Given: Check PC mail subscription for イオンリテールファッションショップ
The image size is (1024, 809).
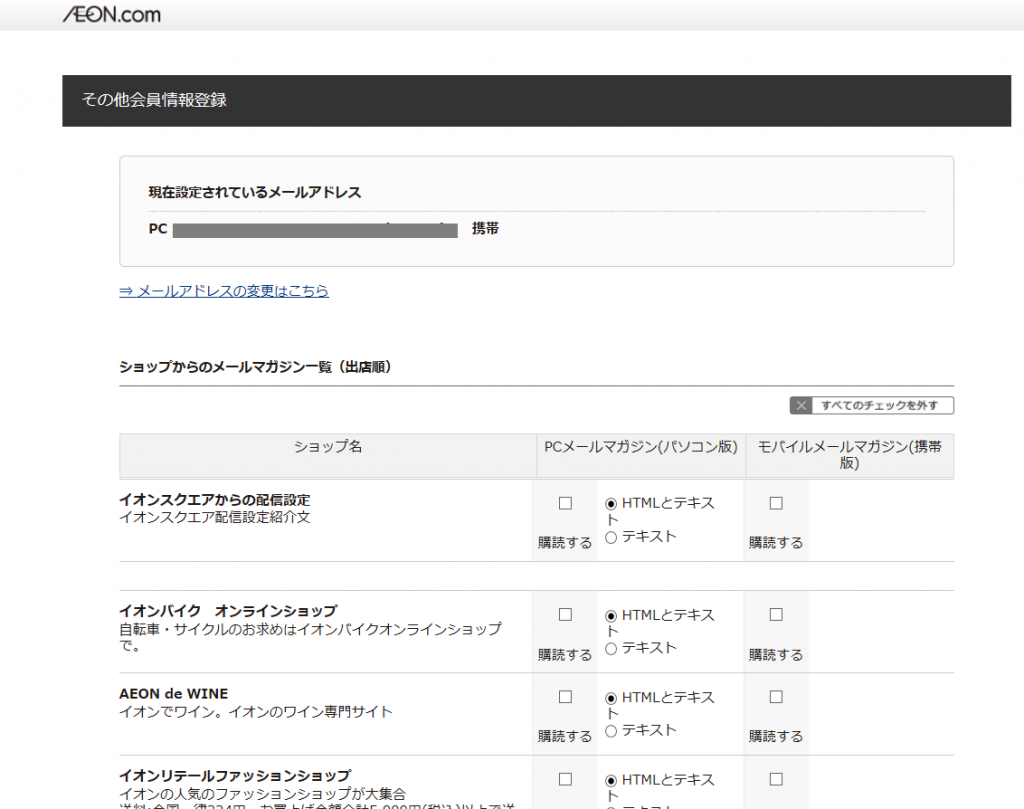Looking at the screenshot, I should [x=565, y=779].
